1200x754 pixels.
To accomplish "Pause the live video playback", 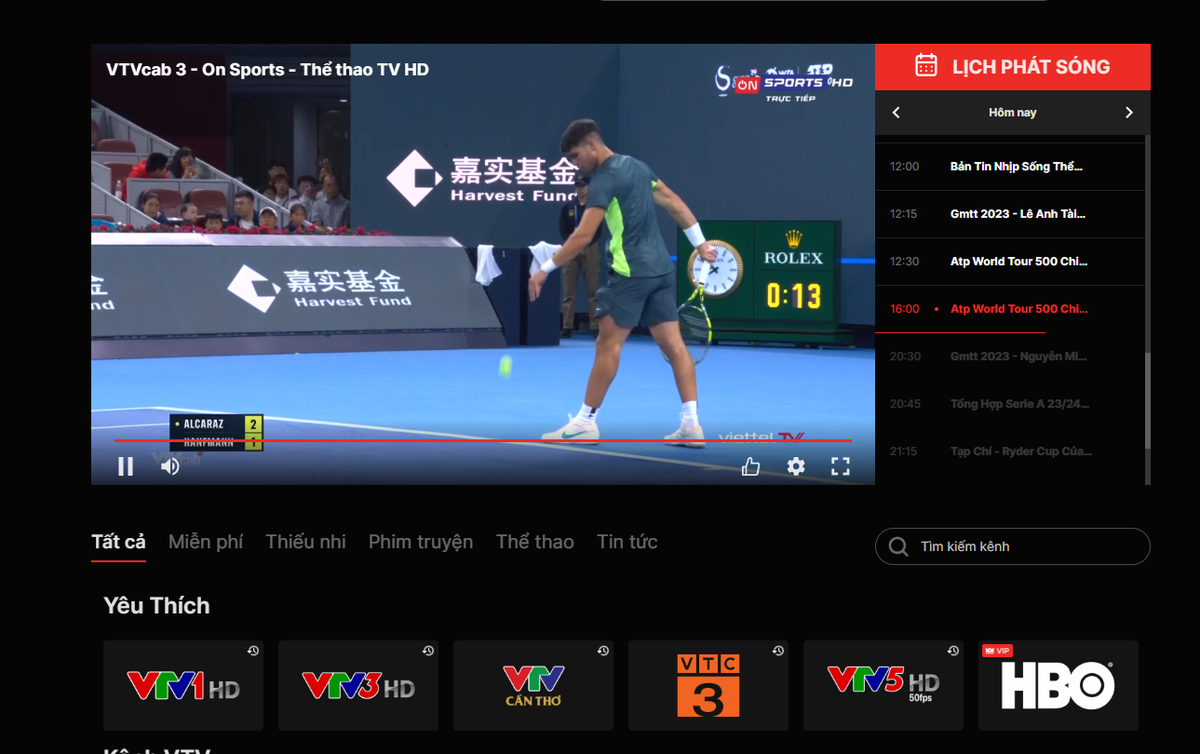I will click(x=126, y=466).
